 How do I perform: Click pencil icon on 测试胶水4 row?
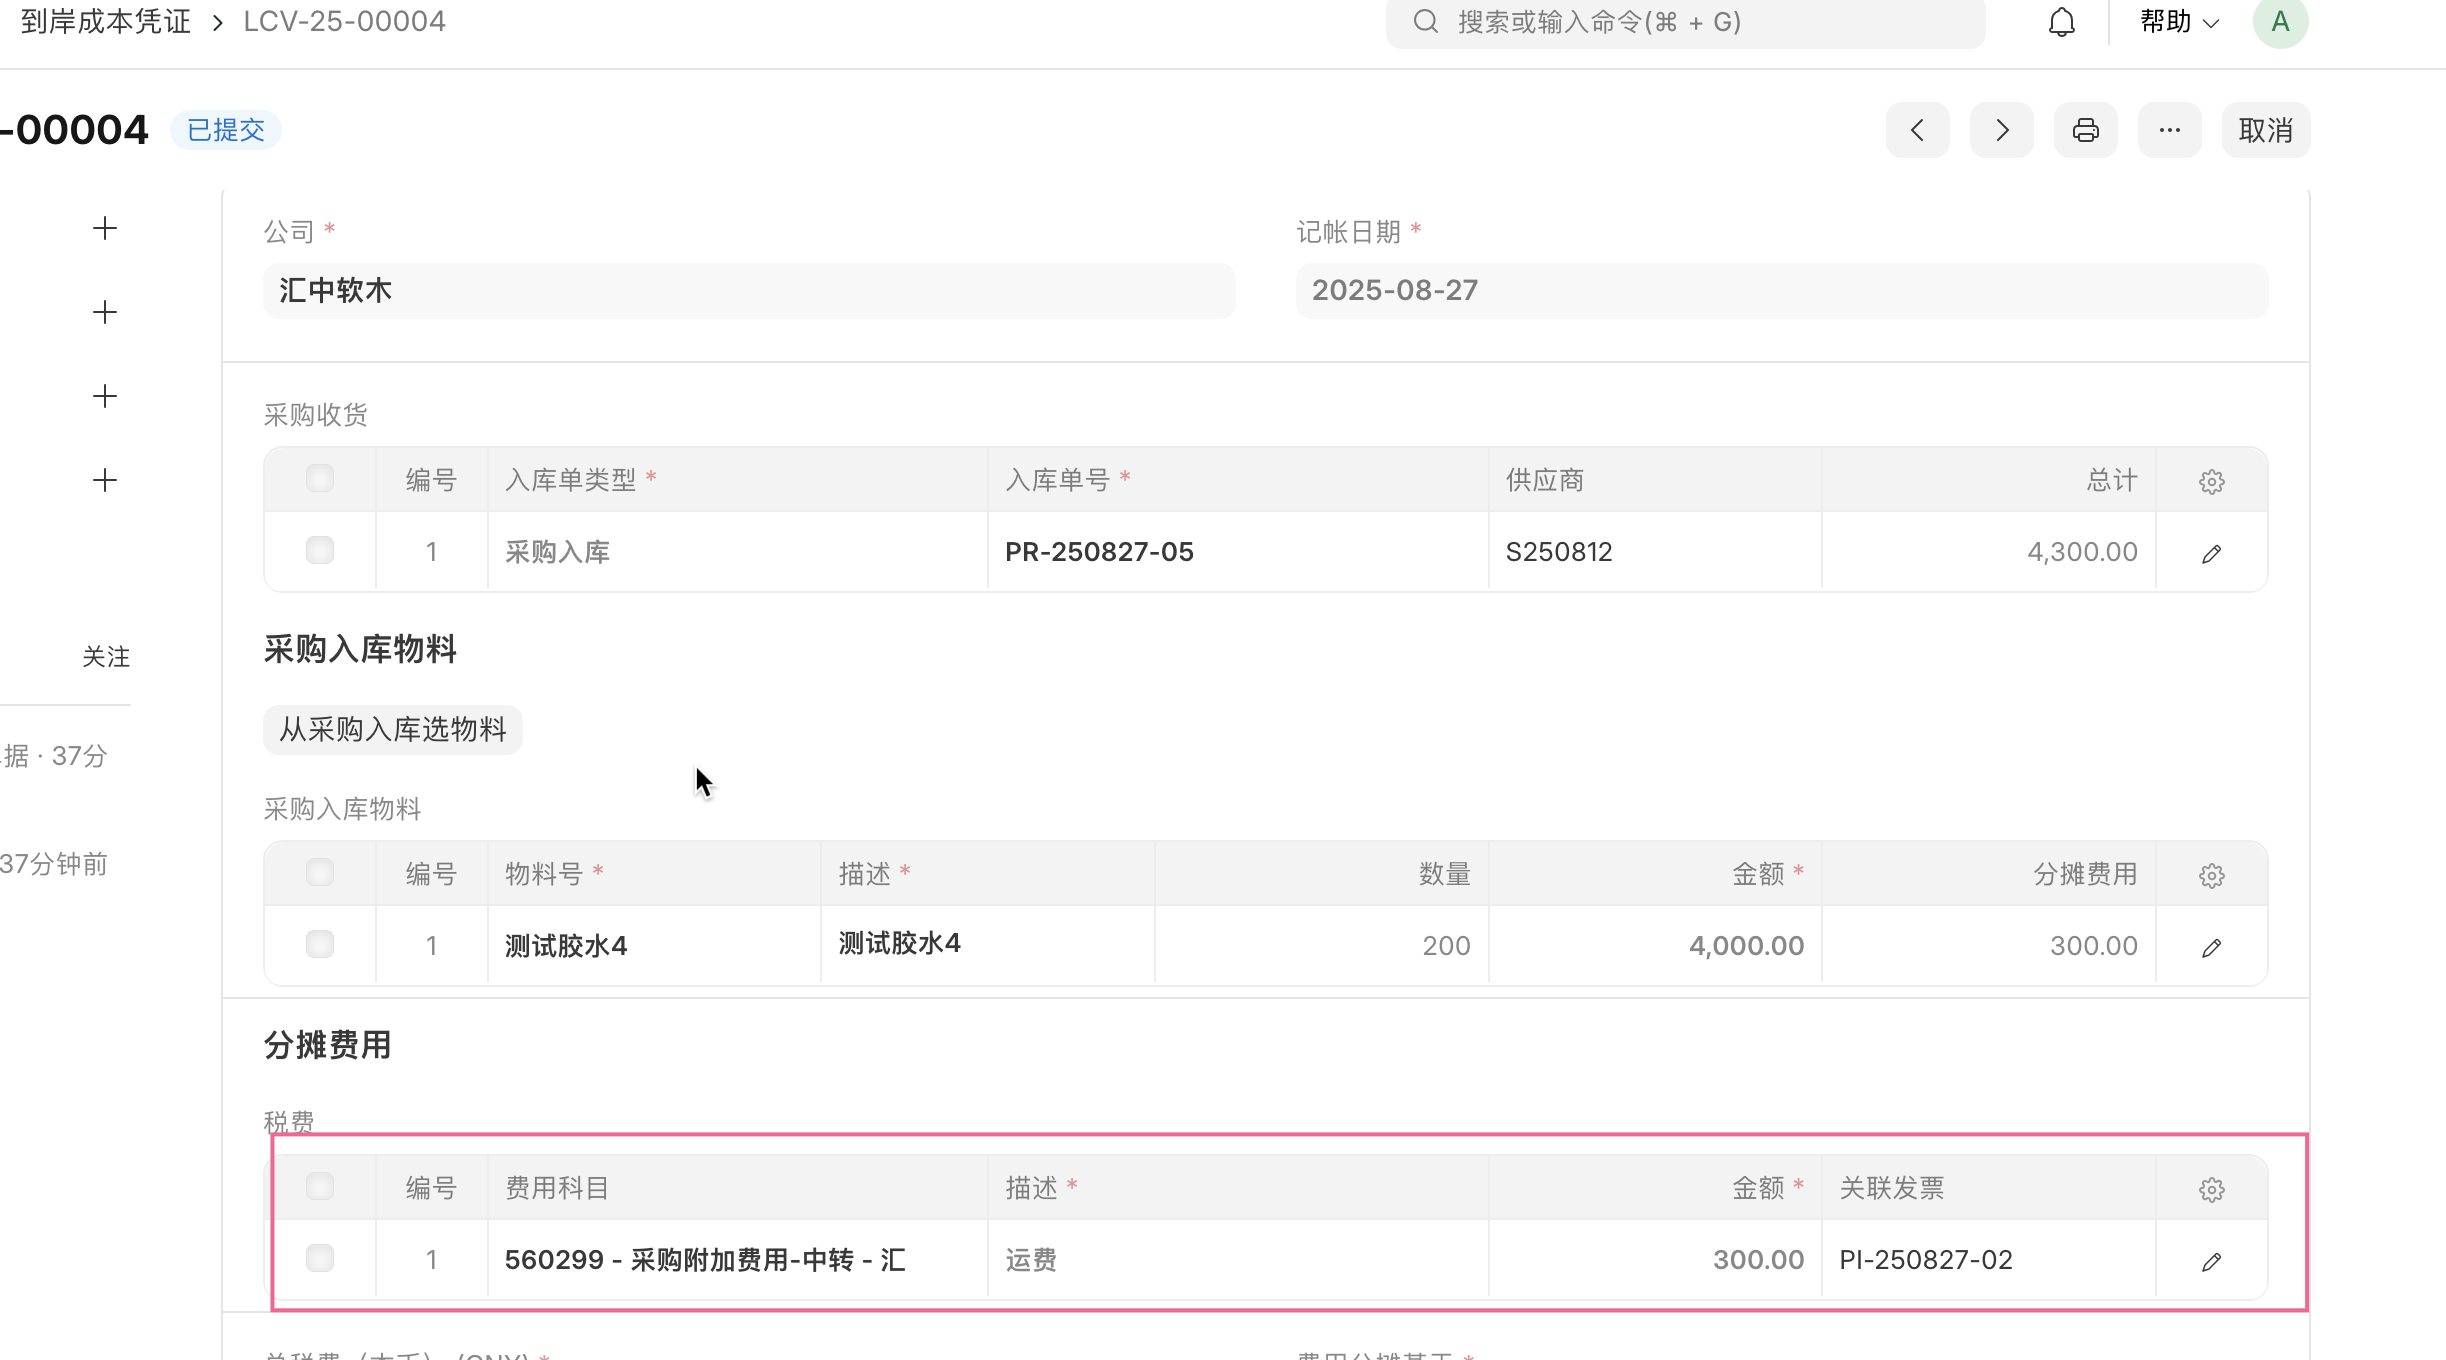pos(2211,947)
